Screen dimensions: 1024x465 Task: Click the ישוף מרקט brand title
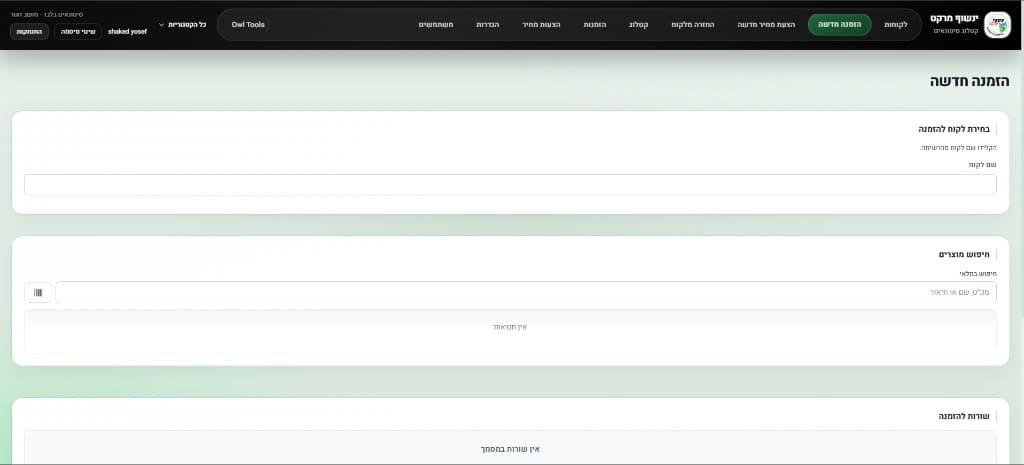click(954, 19)
